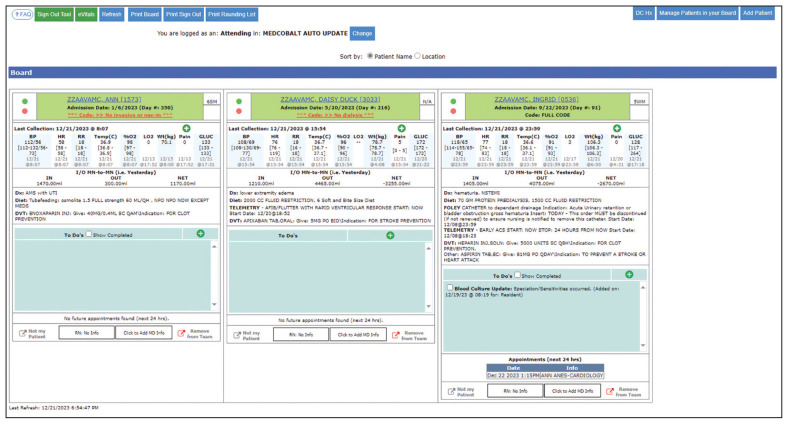Click to Add MD Info for Ingrid

point(572,391)
